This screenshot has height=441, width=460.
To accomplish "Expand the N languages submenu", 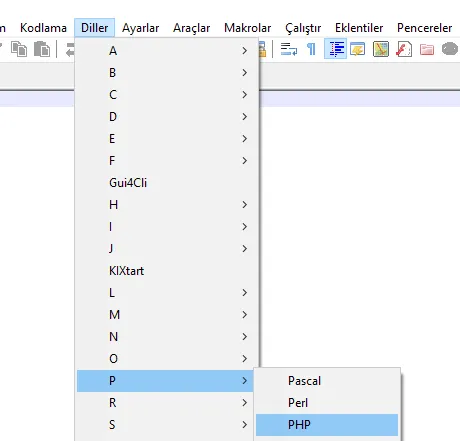I will [x=167, y=337].
